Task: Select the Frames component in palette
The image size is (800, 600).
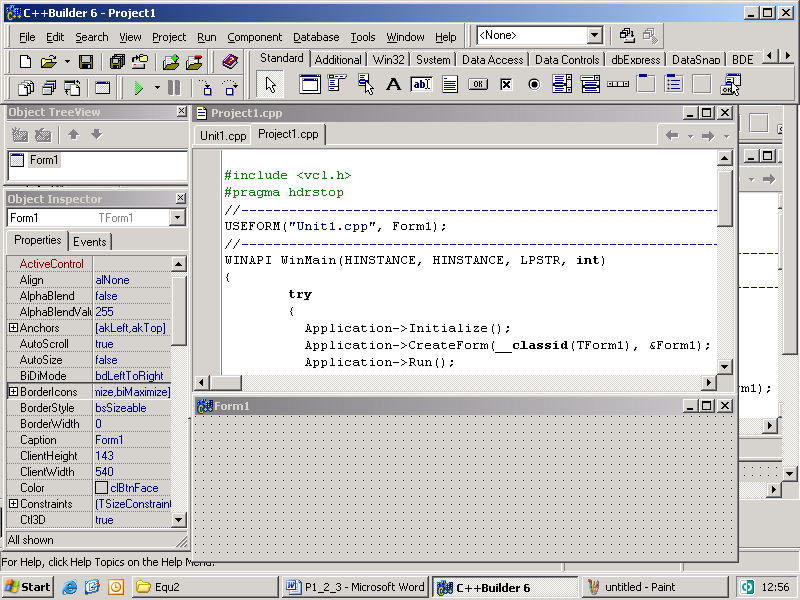Action: pyautogui.click(x=310, y=84)
